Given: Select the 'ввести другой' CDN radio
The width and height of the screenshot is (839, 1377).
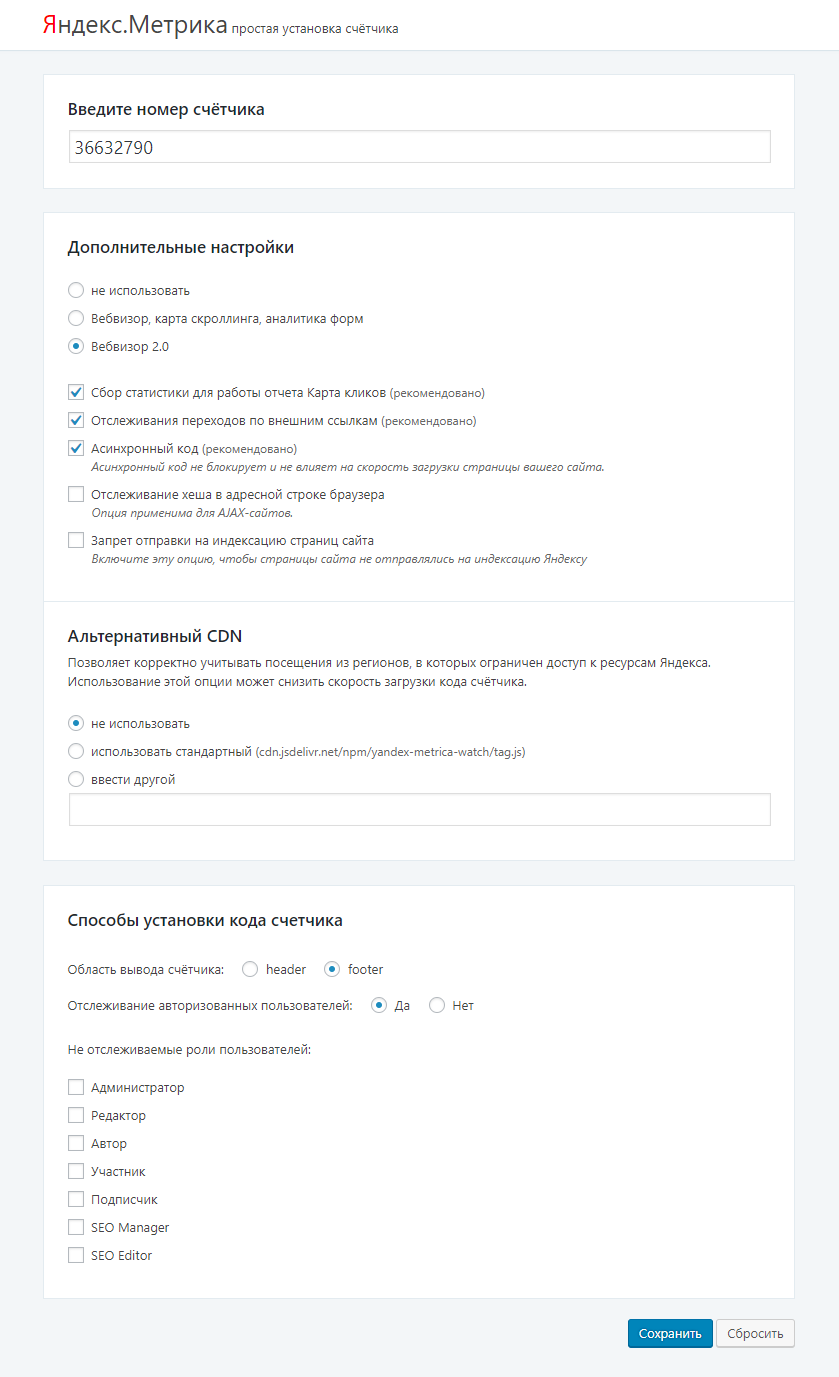Looking at the screenshot, I should [x=76, y=780].
